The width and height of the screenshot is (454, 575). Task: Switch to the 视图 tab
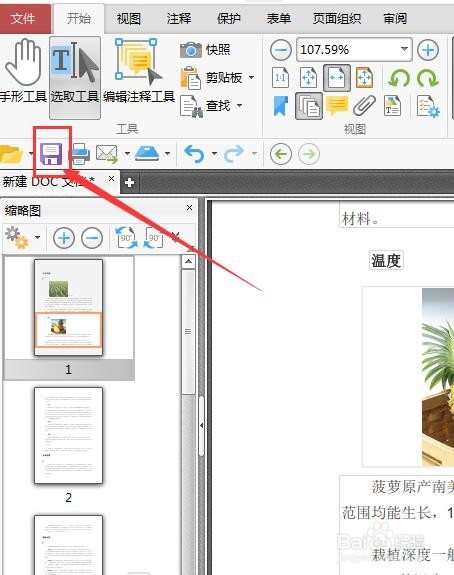[x=129, y=18]
